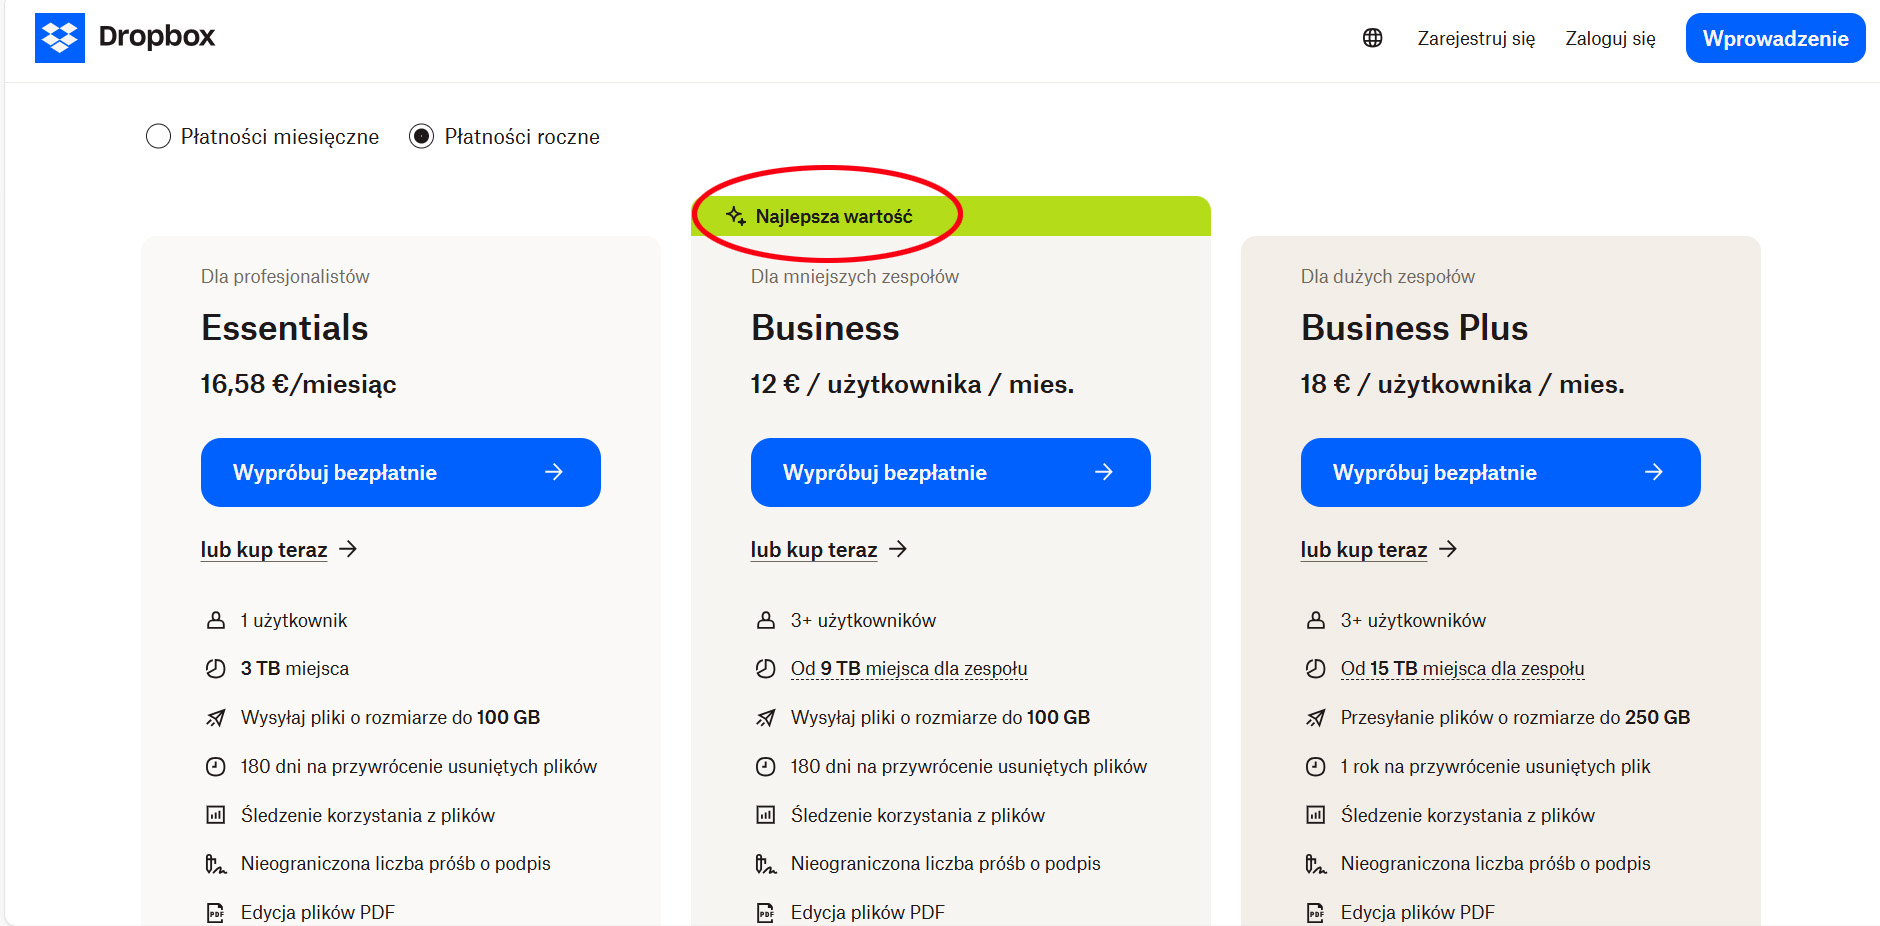Click the send icon beside 250 GB upload

[x=1316, y=718]
